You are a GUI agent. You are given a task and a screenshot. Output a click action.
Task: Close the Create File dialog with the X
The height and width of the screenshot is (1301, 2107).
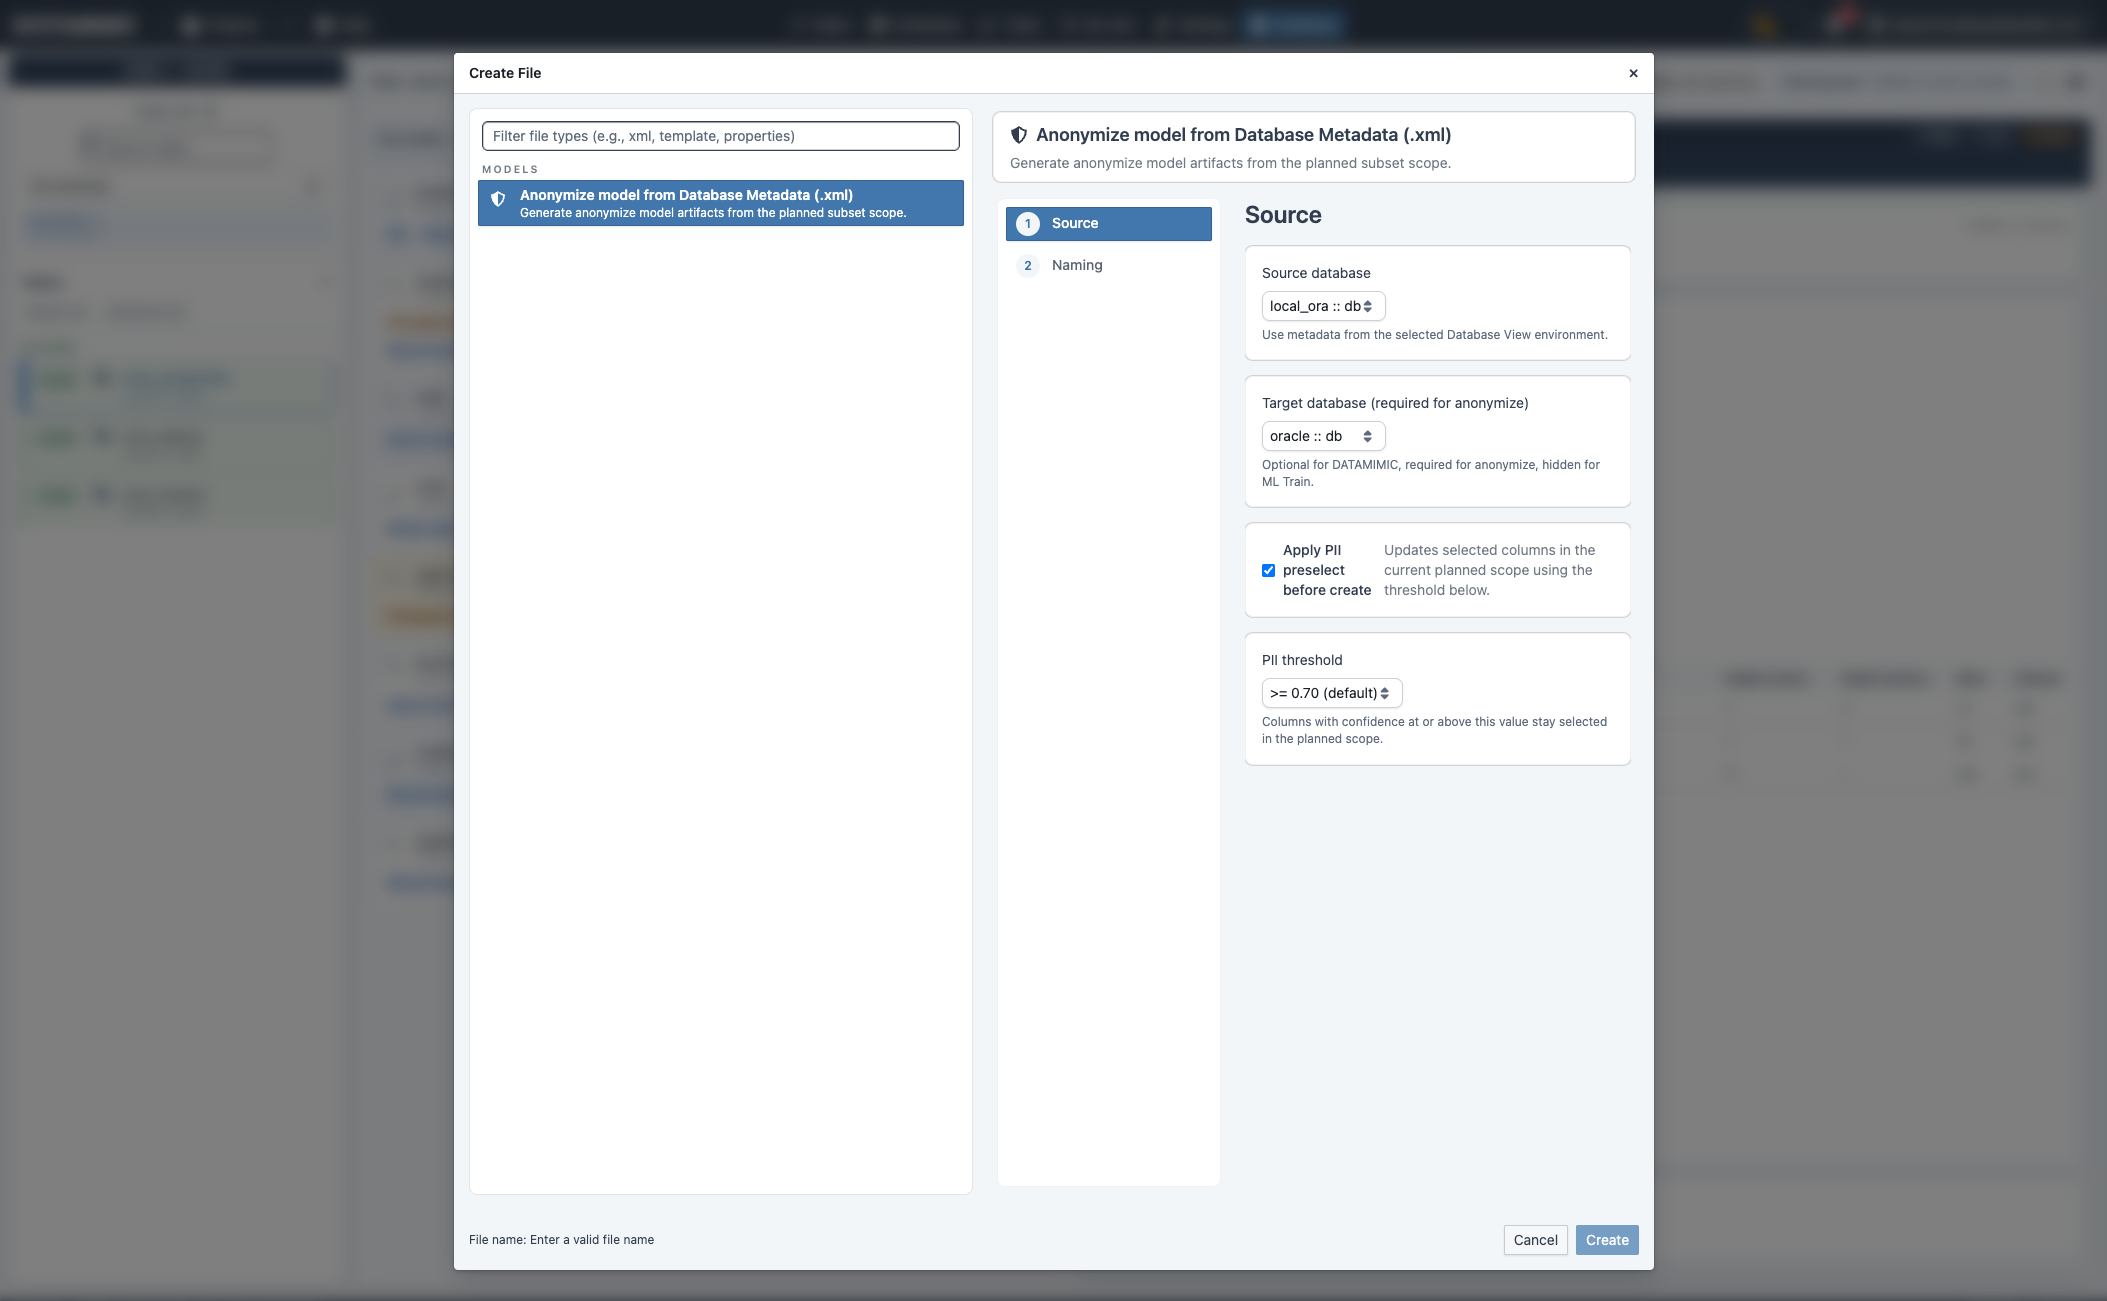[1632, 73]
